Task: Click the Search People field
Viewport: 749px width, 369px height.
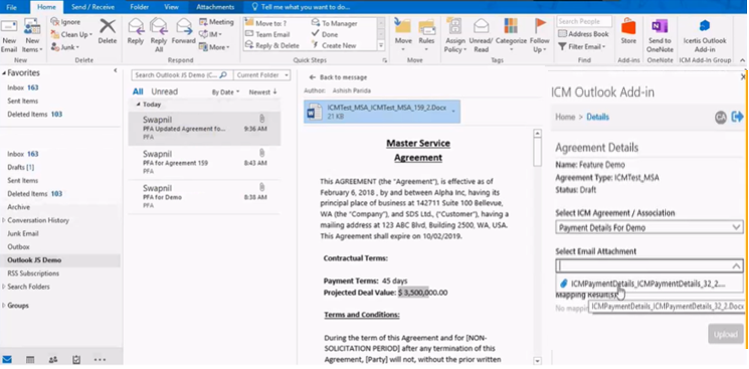Action: click(x=584, y=22)
